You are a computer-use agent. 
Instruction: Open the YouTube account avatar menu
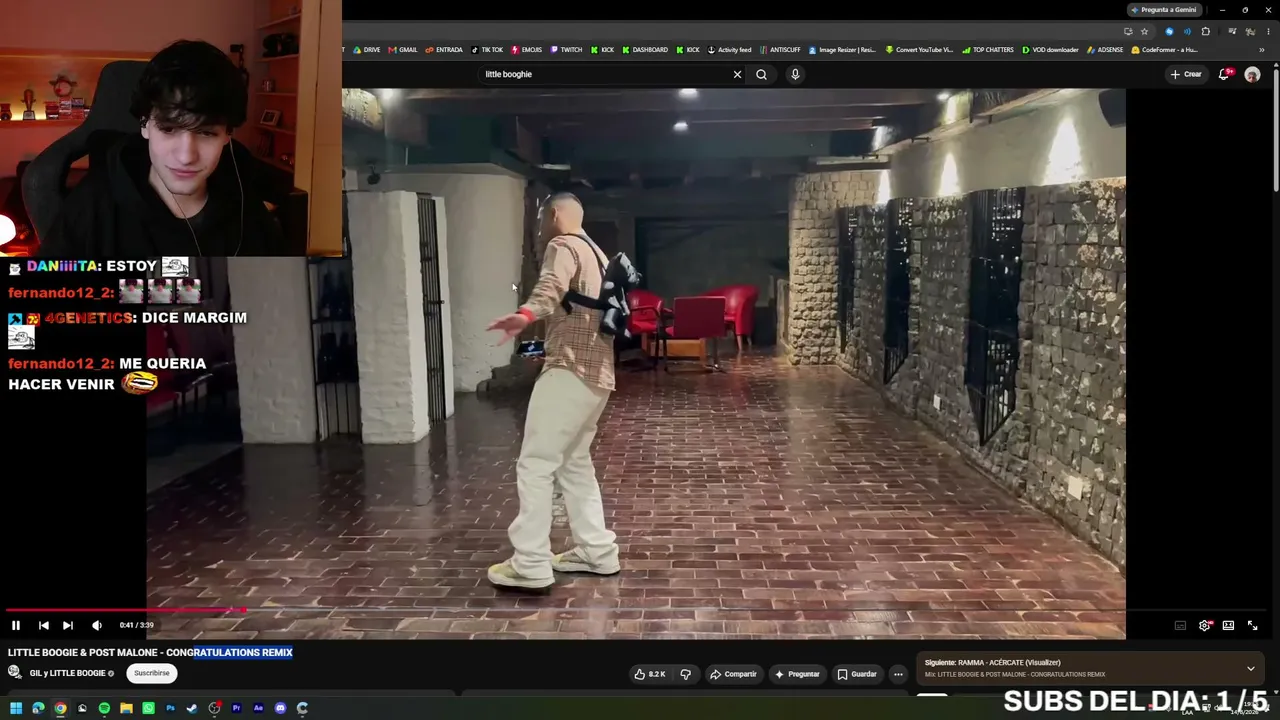(1252, 74)
